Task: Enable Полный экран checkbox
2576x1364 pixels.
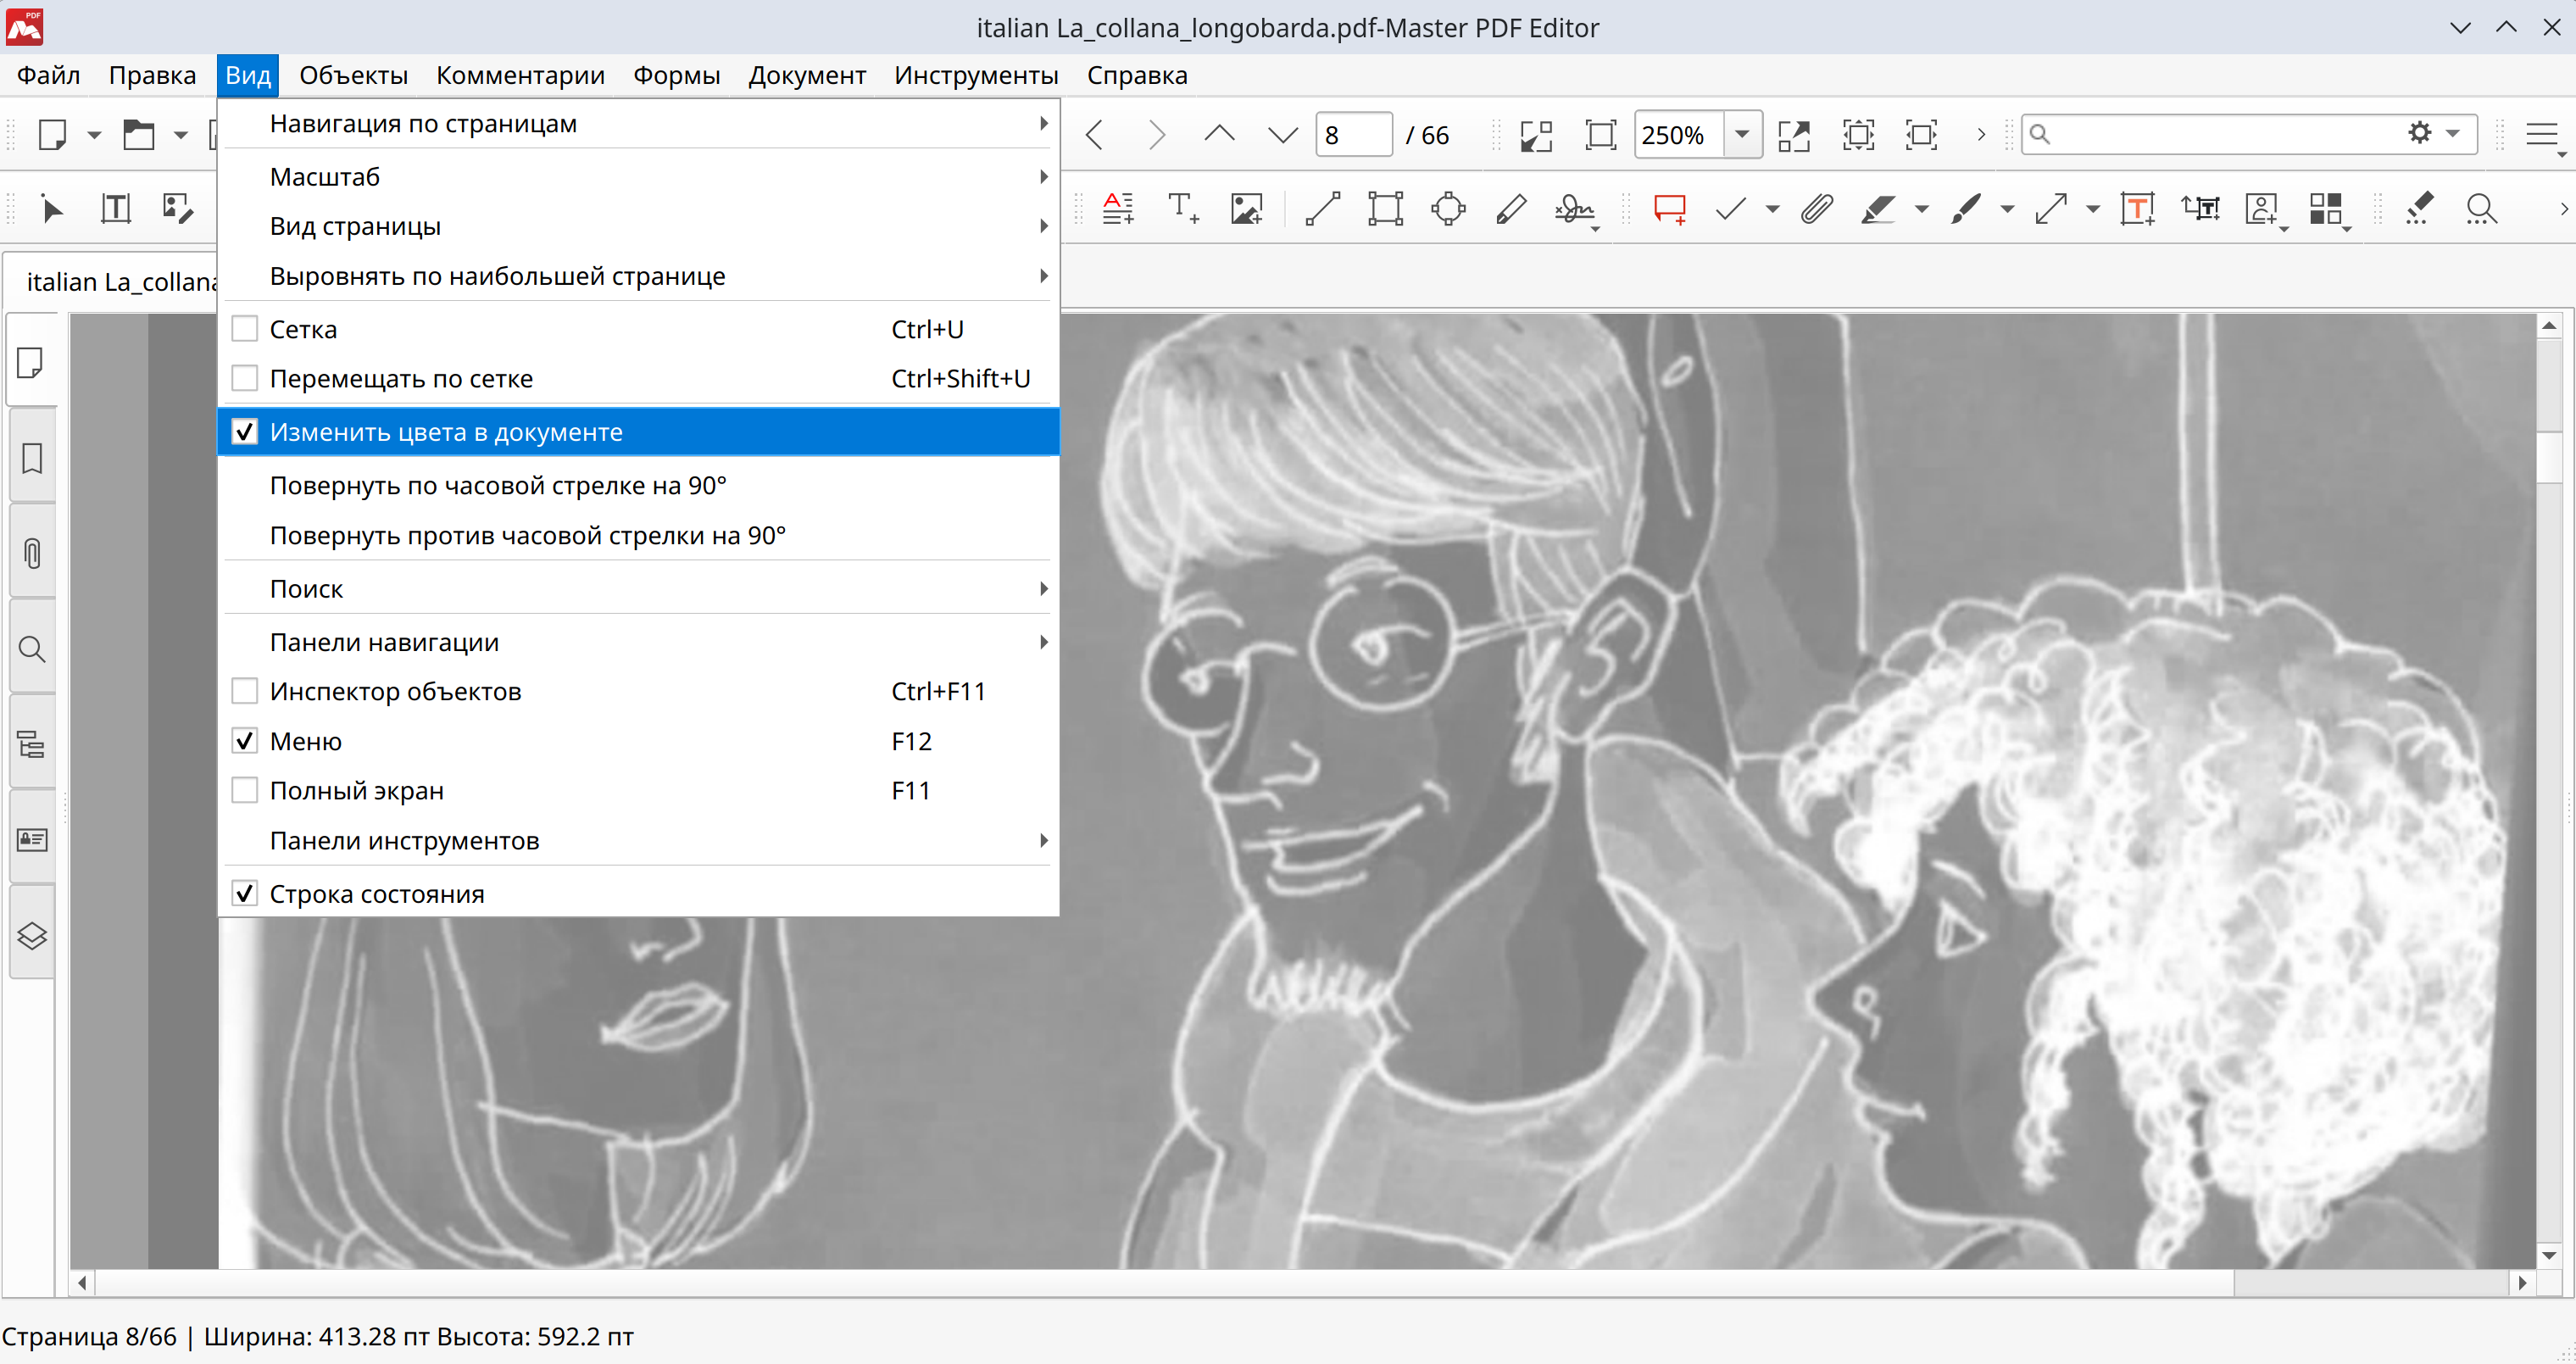Action: [x=245, y=790]
